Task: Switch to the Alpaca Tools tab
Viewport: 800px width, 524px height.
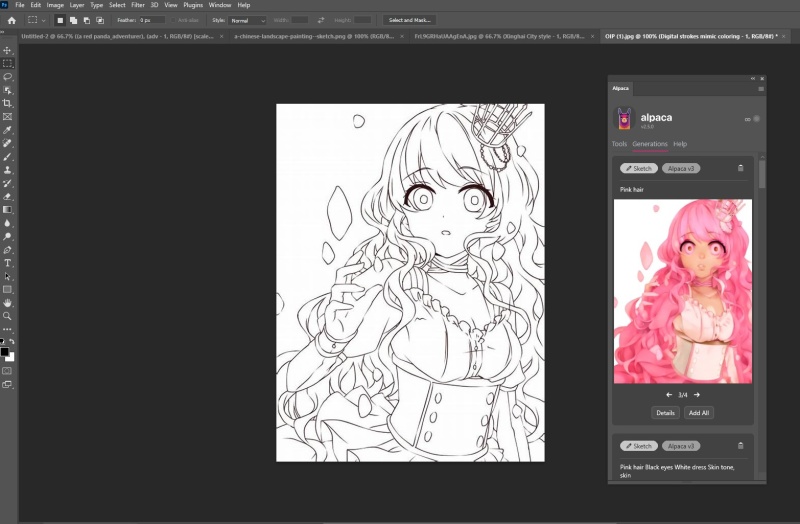Action: click(x=619, y=144)
